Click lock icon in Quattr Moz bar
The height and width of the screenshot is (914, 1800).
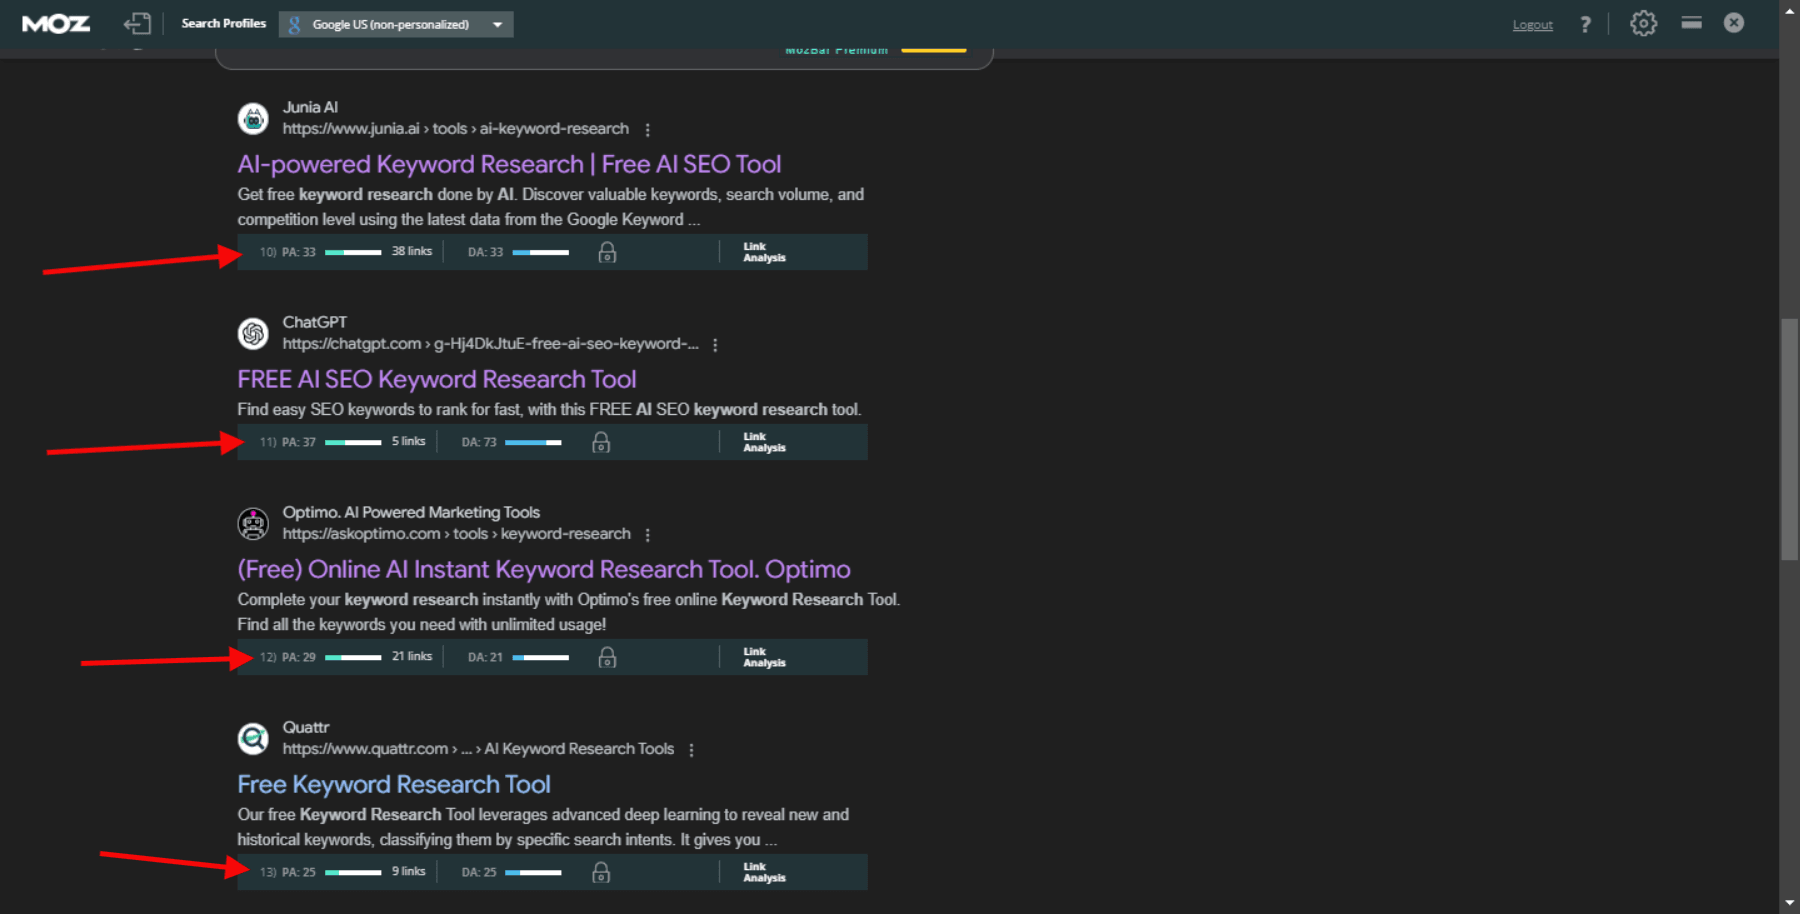(601, 872)
